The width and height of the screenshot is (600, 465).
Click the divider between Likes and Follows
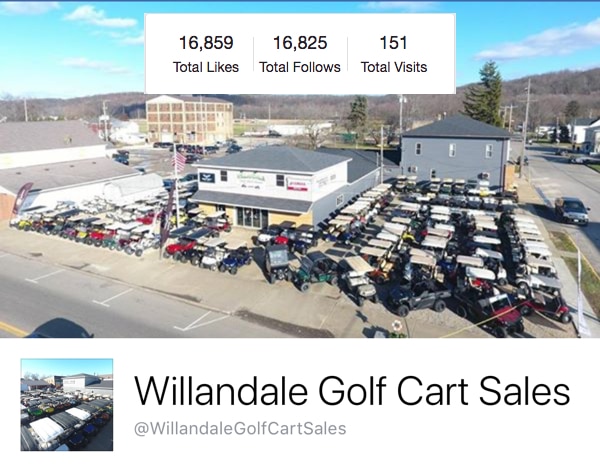(253, 54)
